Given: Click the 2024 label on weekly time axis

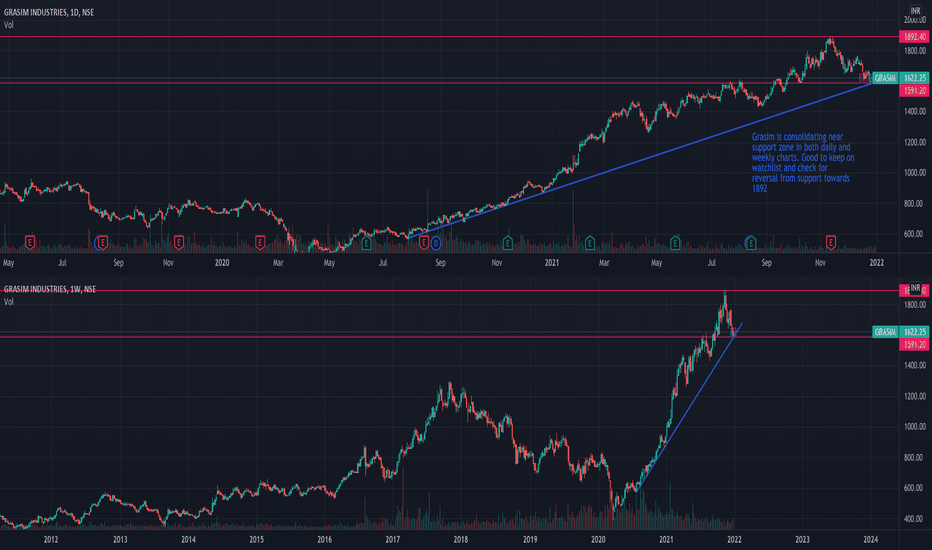Looking at the screenshot, I should tap(871, 540).
